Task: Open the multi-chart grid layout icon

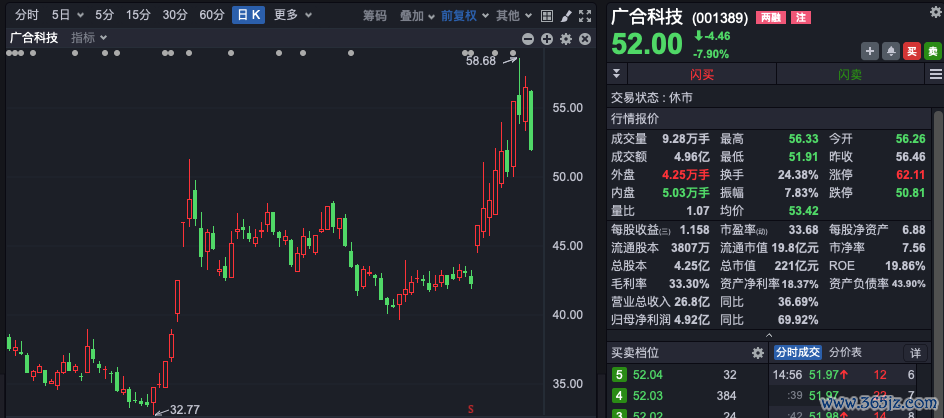Action: point(547,16)
